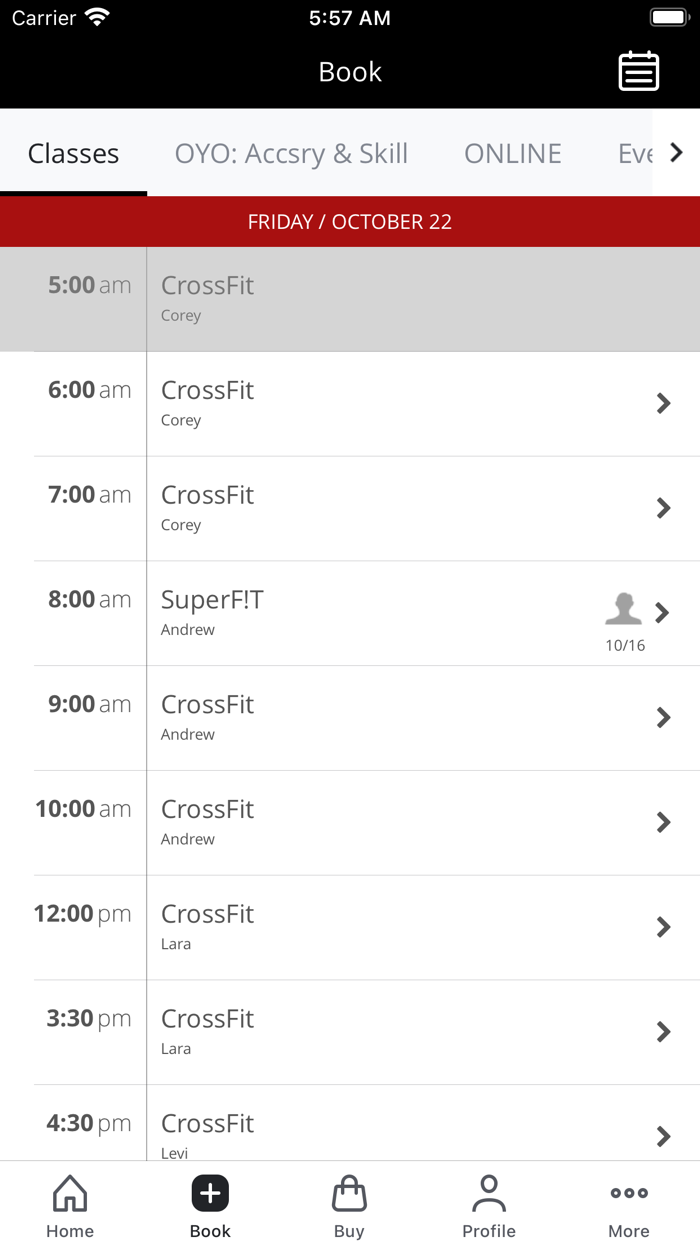This screenshot has height=1244, width=700.
Task: Open the SuperF!T class with Andrew
Action: tap(350, 613)
